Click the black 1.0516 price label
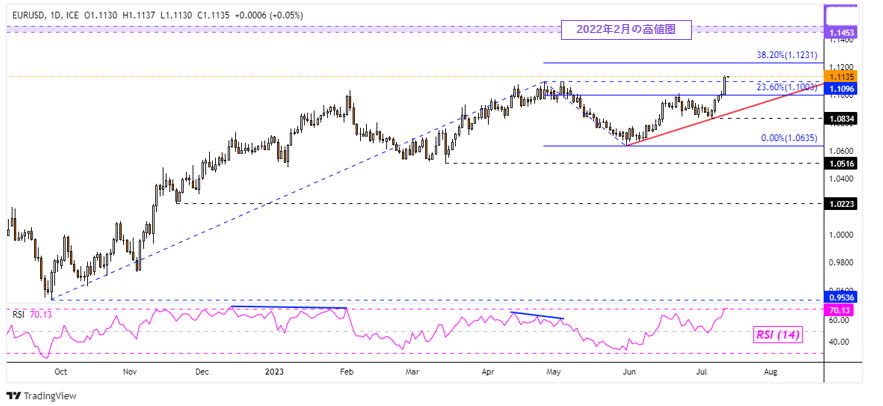 click(841, 163)
